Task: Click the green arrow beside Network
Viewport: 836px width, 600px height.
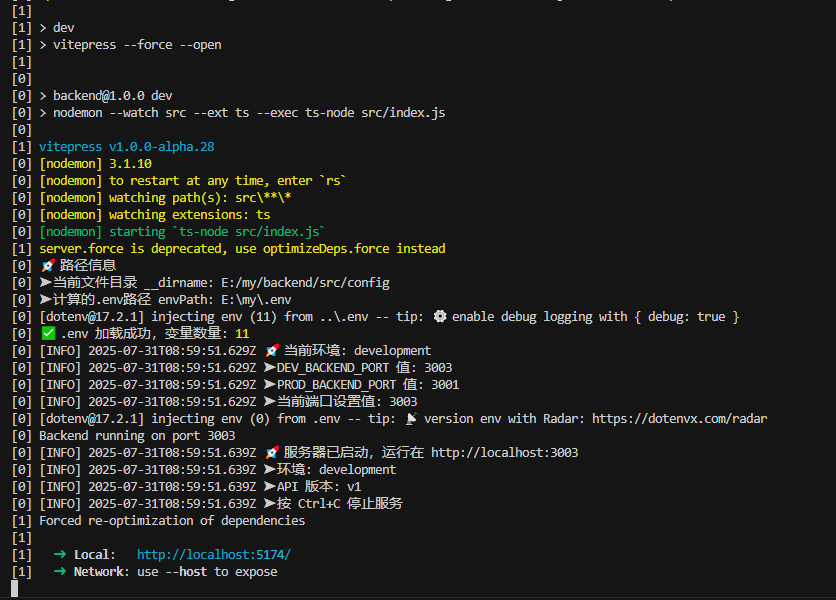Action: (60, 571)
